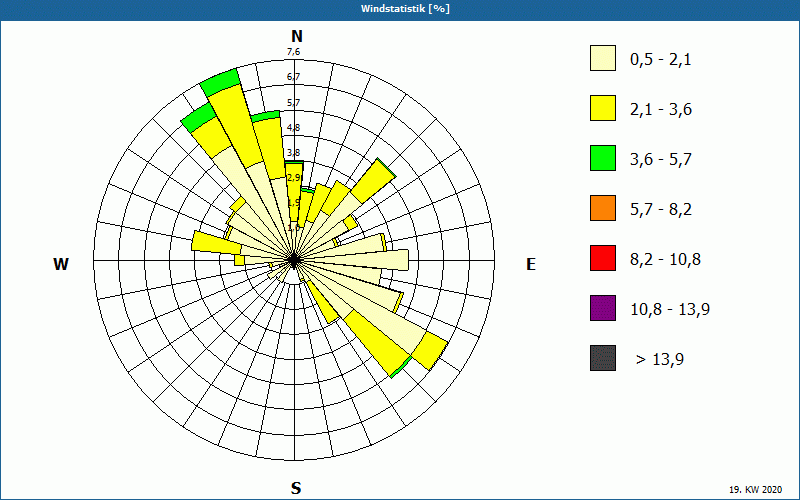Click the 6,7 axis scale value
This screenshot has height=500, width=800.
(x=293, y=77)
